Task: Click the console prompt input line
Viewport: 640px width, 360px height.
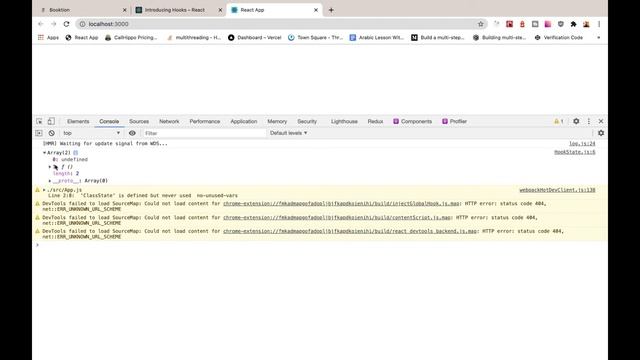Action: pyautogui.click(x=318, y=245)
